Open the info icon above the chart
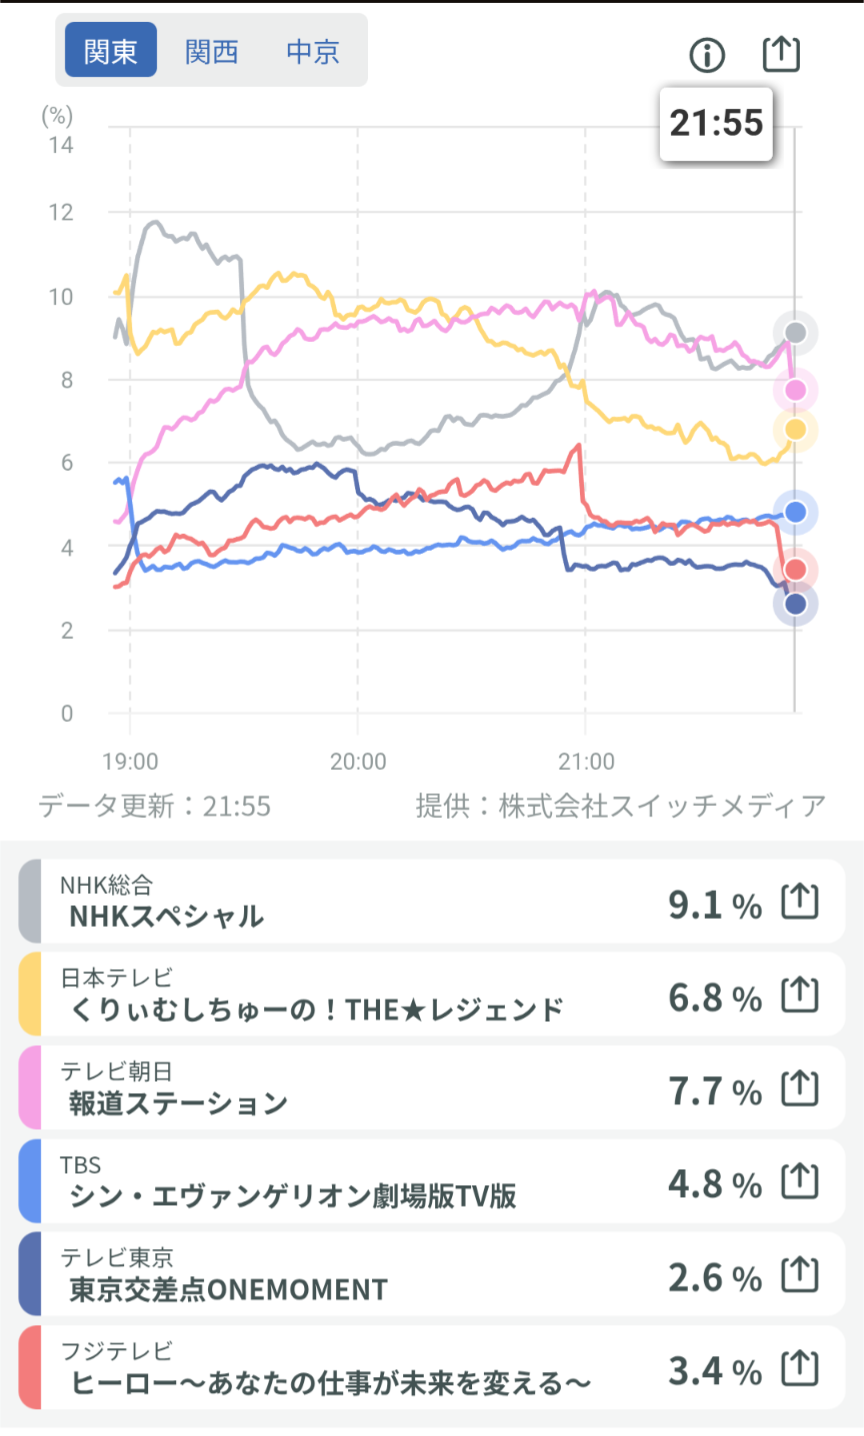This screenshot has height=1436, width=864. [x=707, y=55]
